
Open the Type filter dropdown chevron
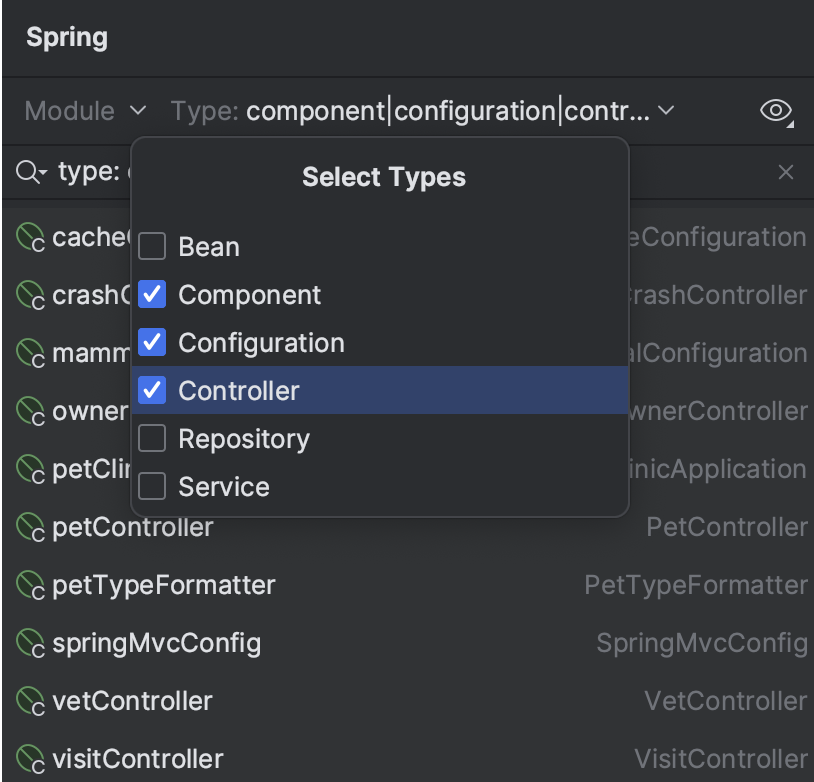click(666, 111)
